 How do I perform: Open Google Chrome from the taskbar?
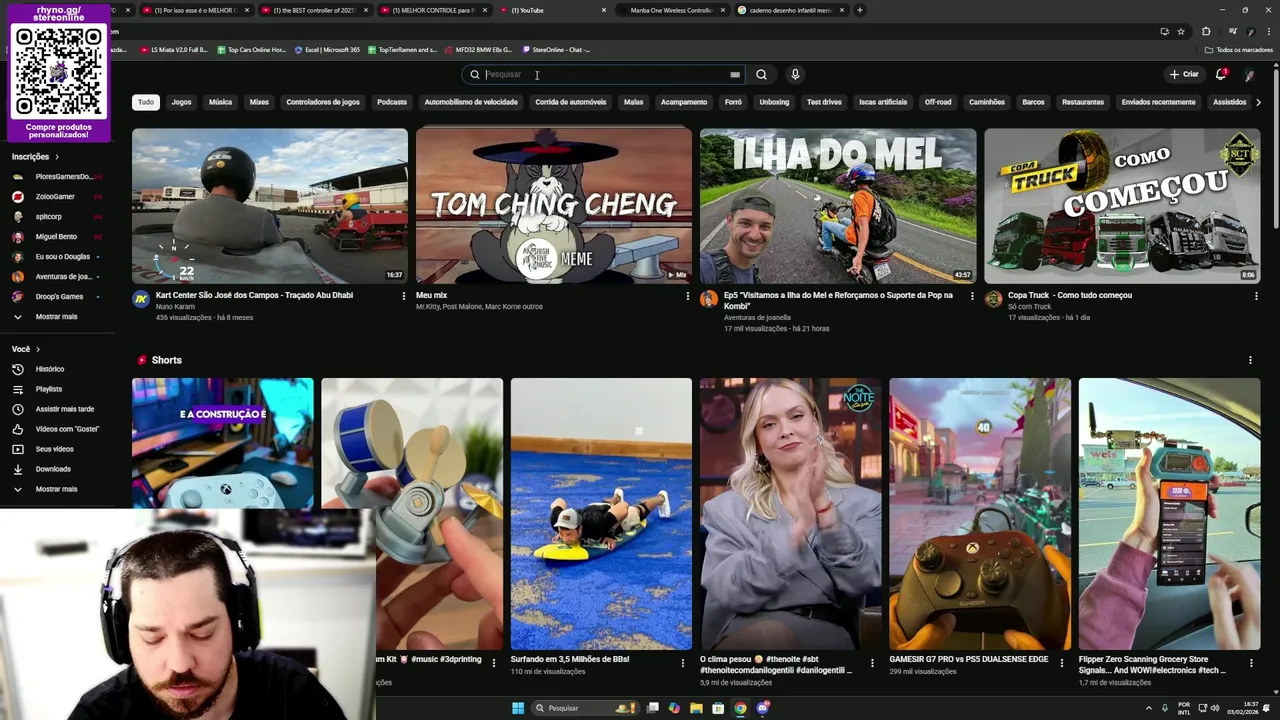[x=740, y=708]
